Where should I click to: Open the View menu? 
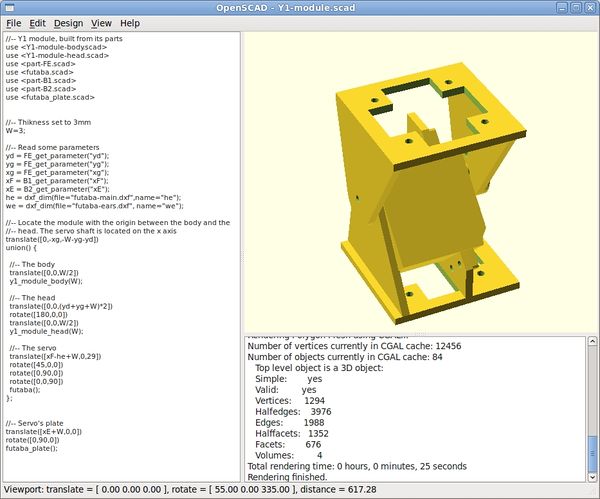tap(101, 22)
